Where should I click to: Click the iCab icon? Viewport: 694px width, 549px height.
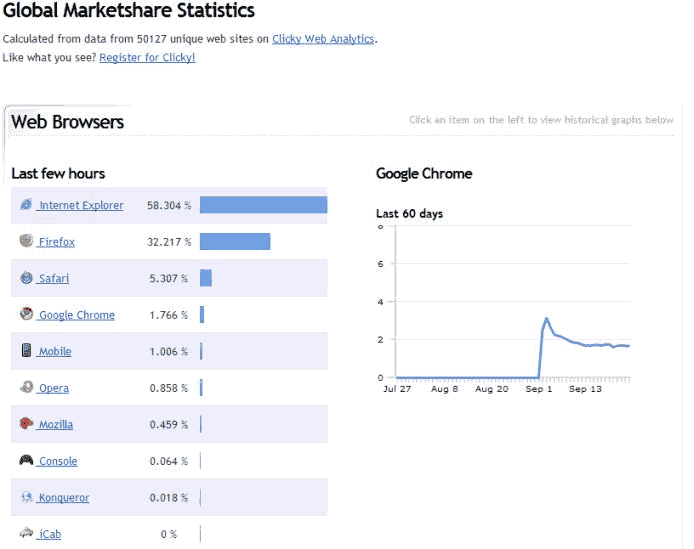pyautogui.click(x=27, y=533)
